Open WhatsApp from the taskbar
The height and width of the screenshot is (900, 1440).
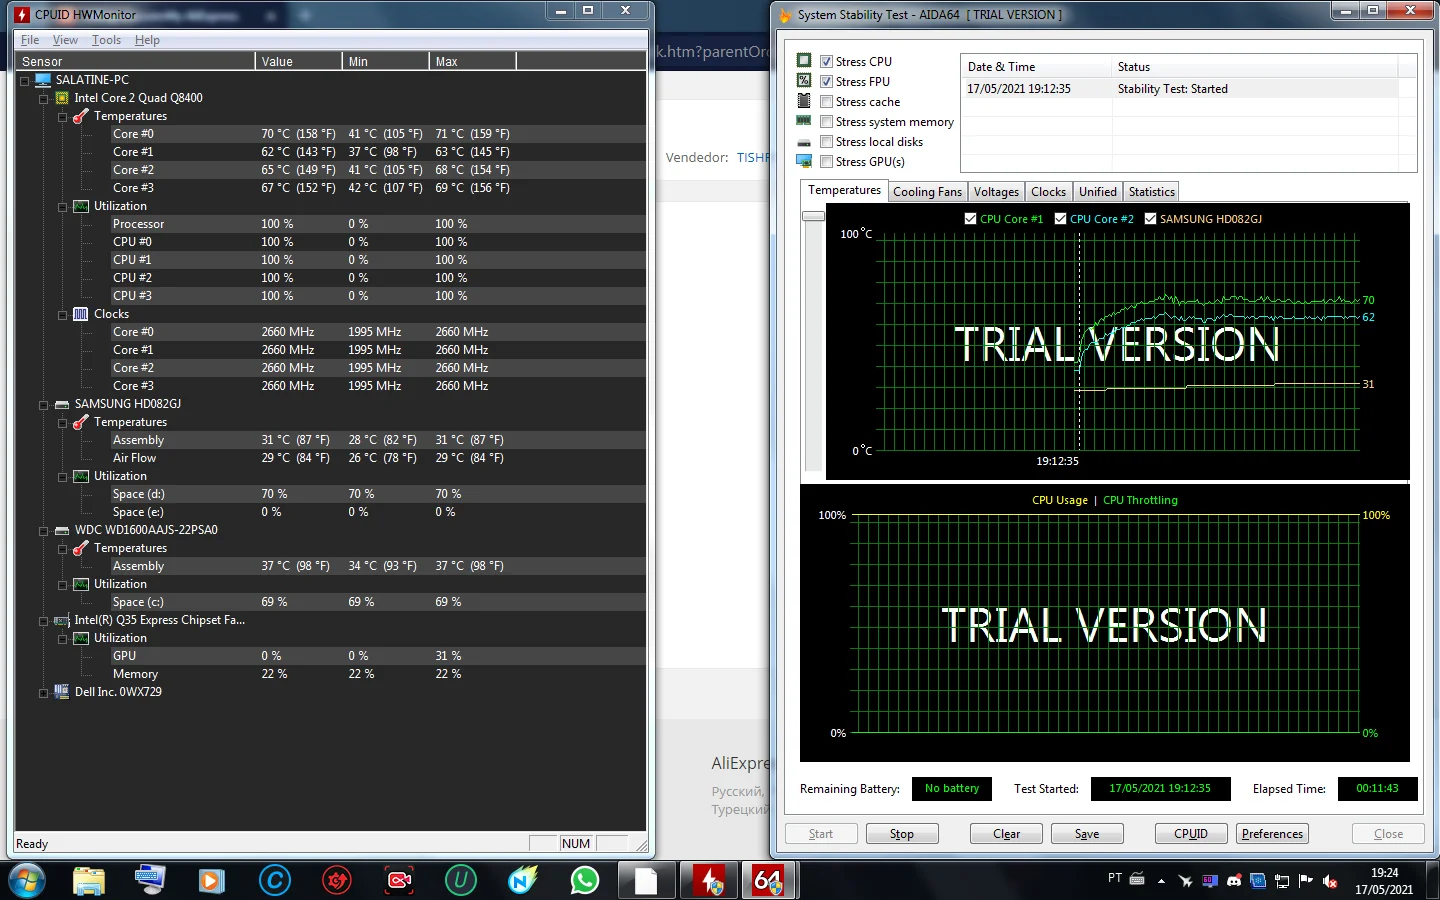(584, 880)
